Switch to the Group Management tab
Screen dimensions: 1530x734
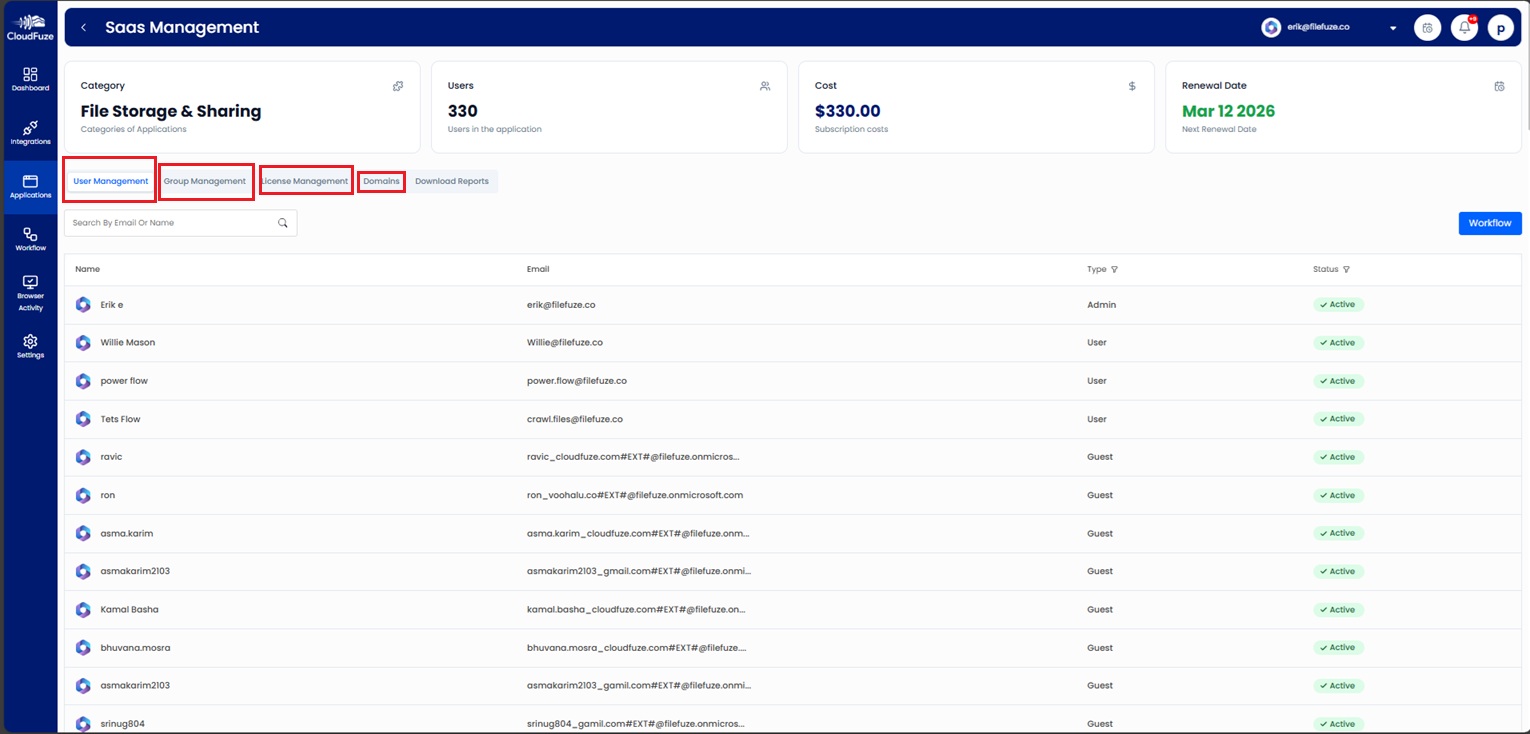pos(206,181)
